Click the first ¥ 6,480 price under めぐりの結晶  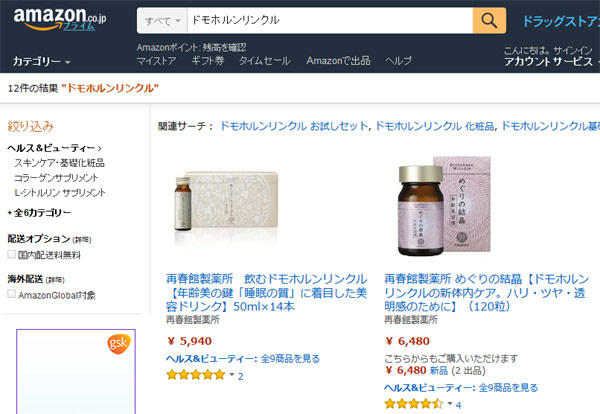[x=408, y=341]
